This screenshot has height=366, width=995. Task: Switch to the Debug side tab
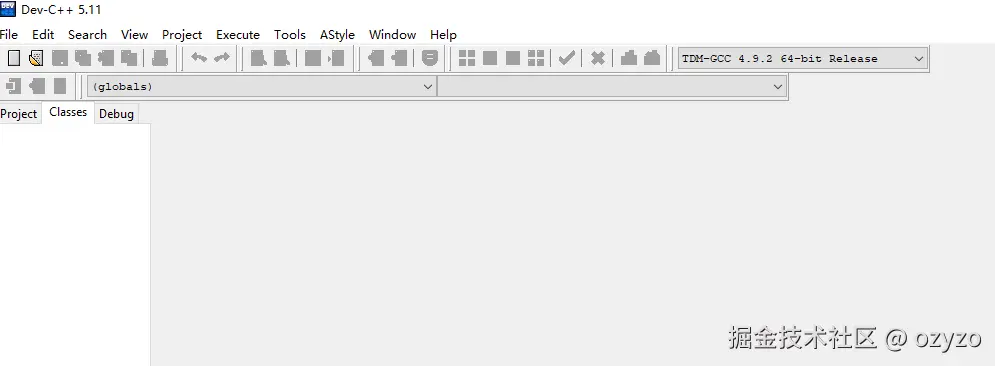point(117,114)
